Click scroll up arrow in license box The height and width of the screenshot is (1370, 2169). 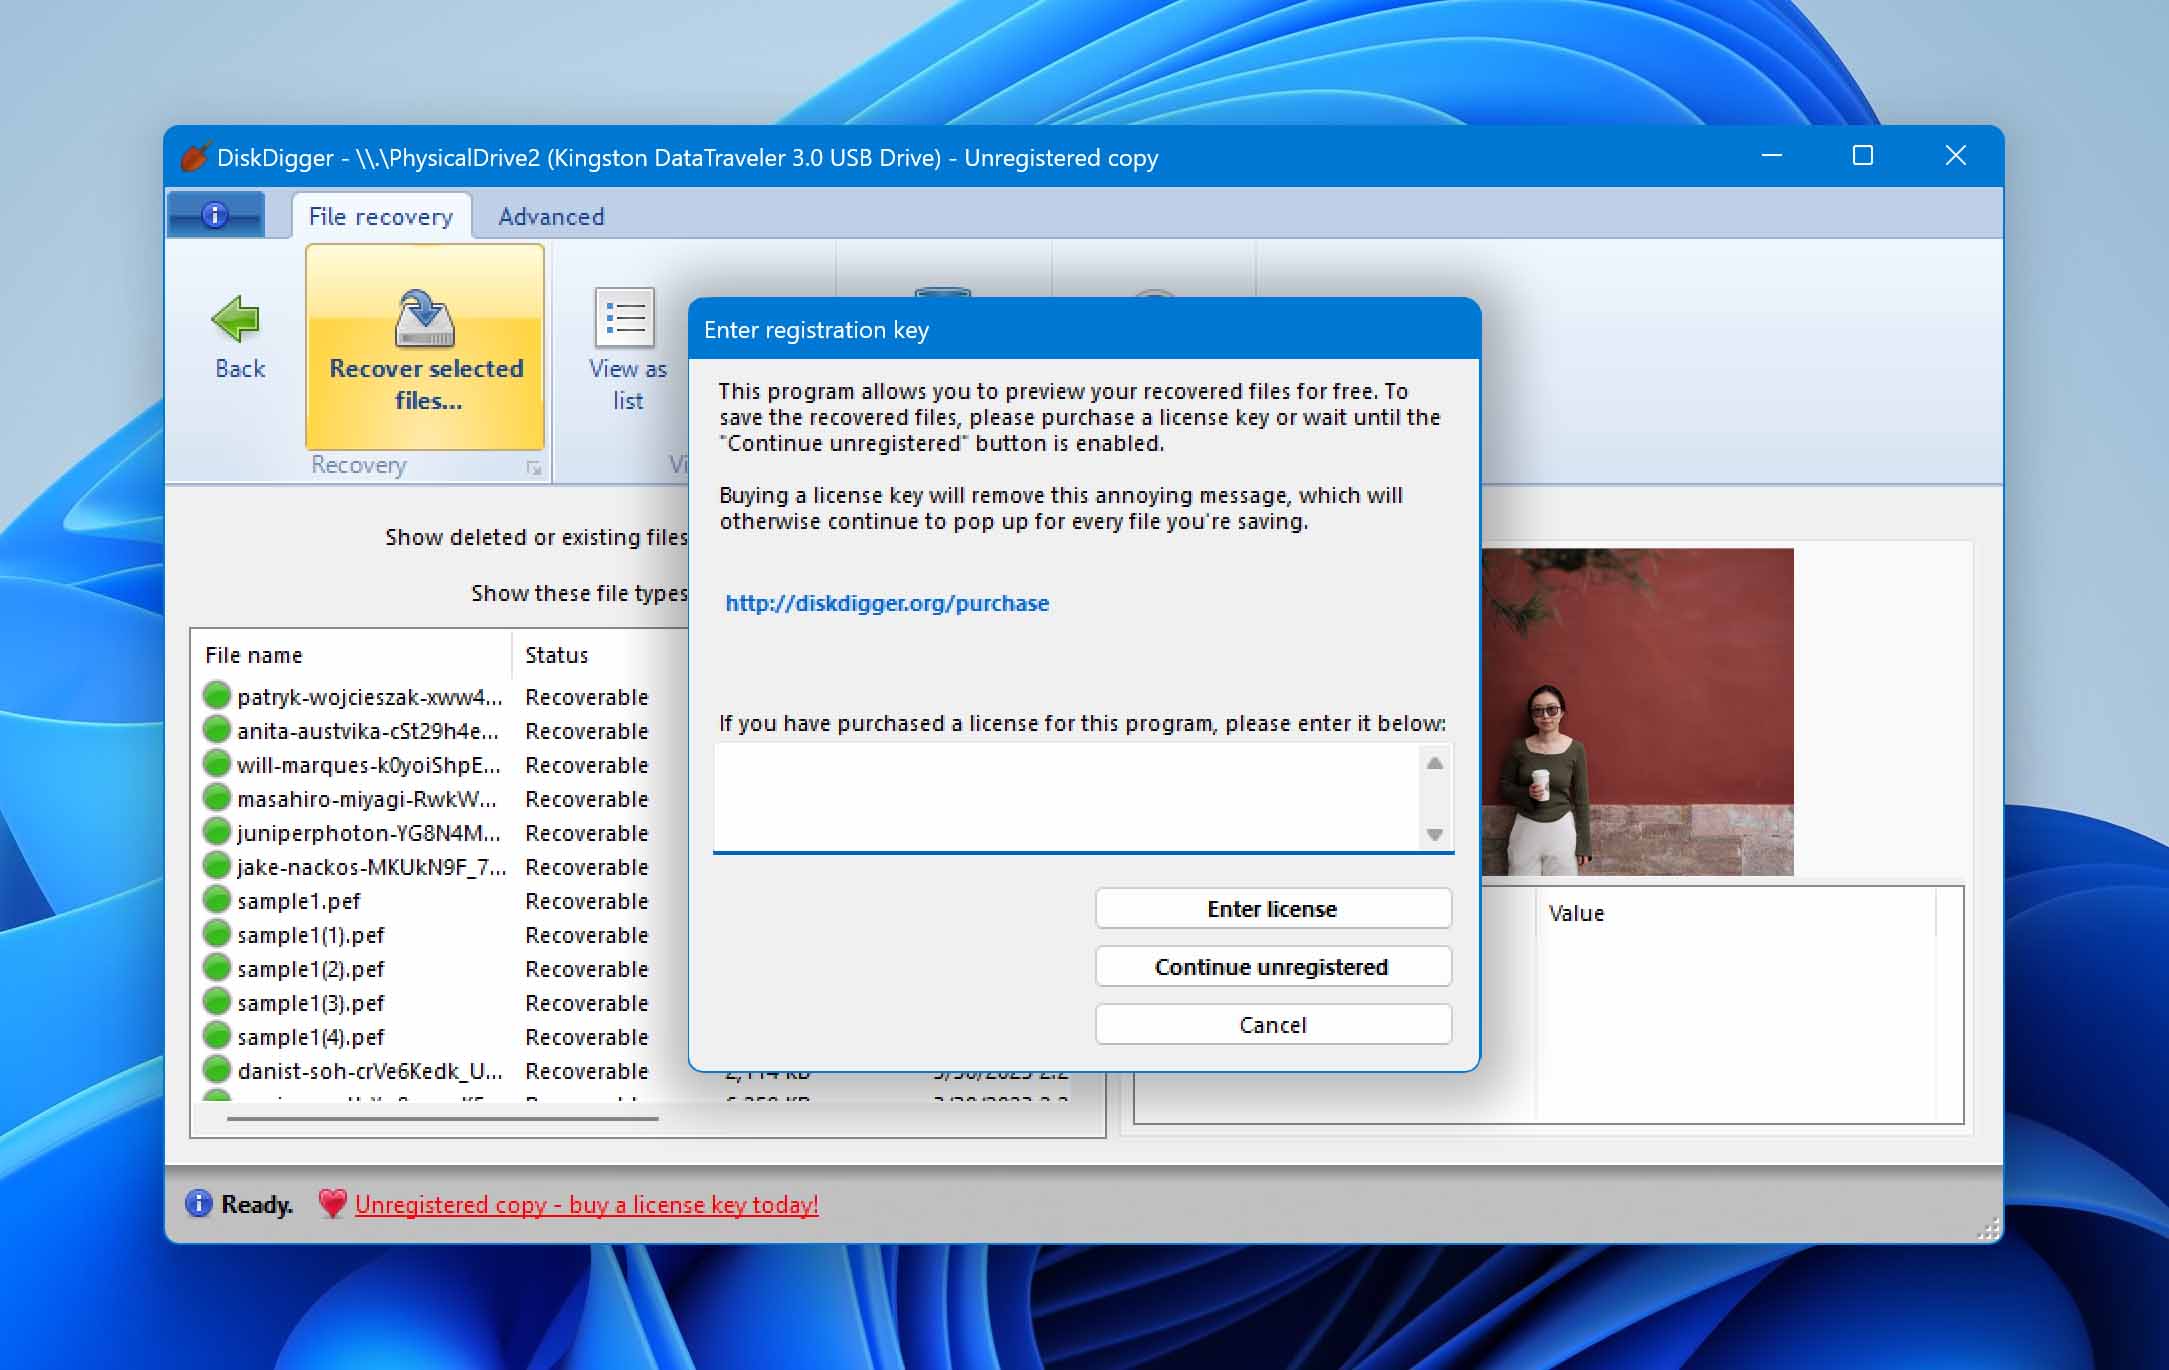click(1435, 763)
